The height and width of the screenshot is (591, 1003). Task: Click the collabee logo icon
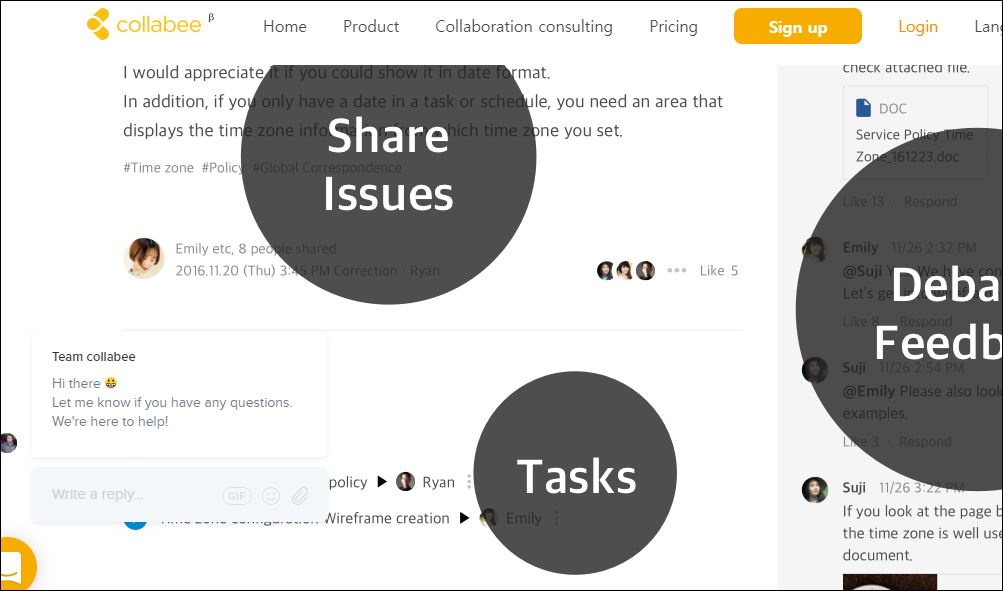pyautogui.click(x=99, y=24)
